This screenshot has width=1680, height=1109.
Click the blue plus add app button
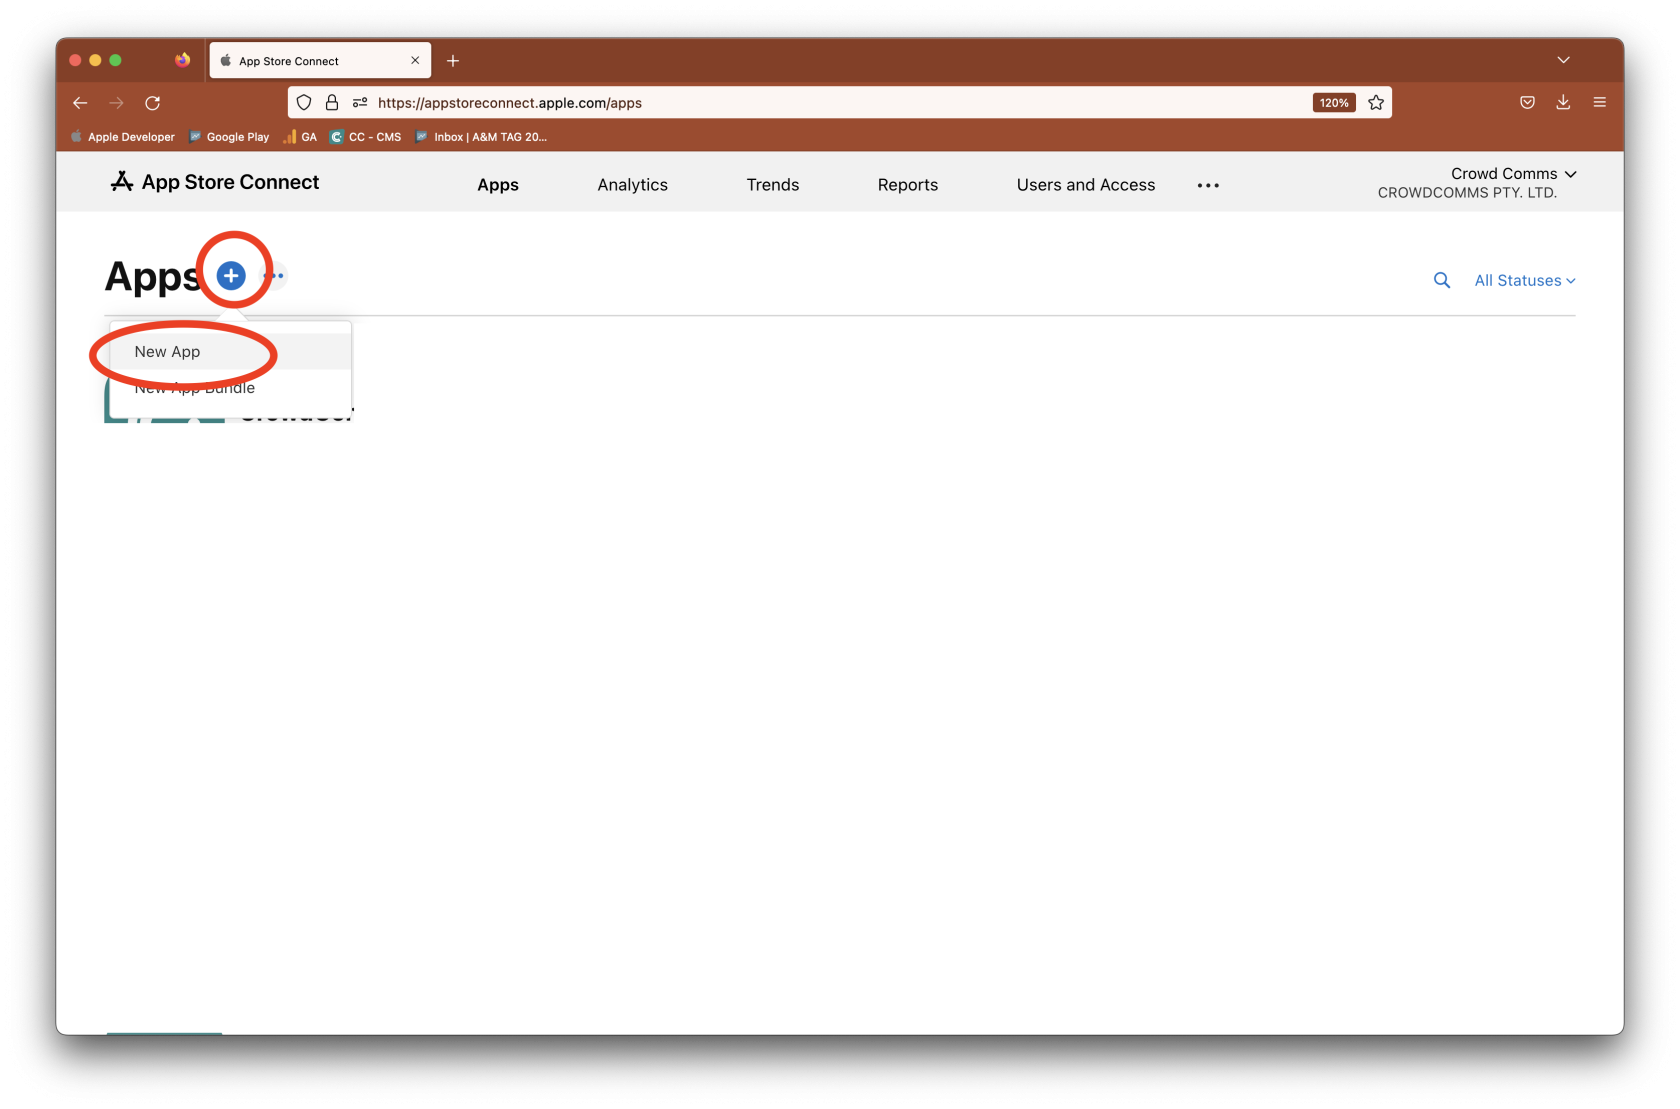coord(231,275)
